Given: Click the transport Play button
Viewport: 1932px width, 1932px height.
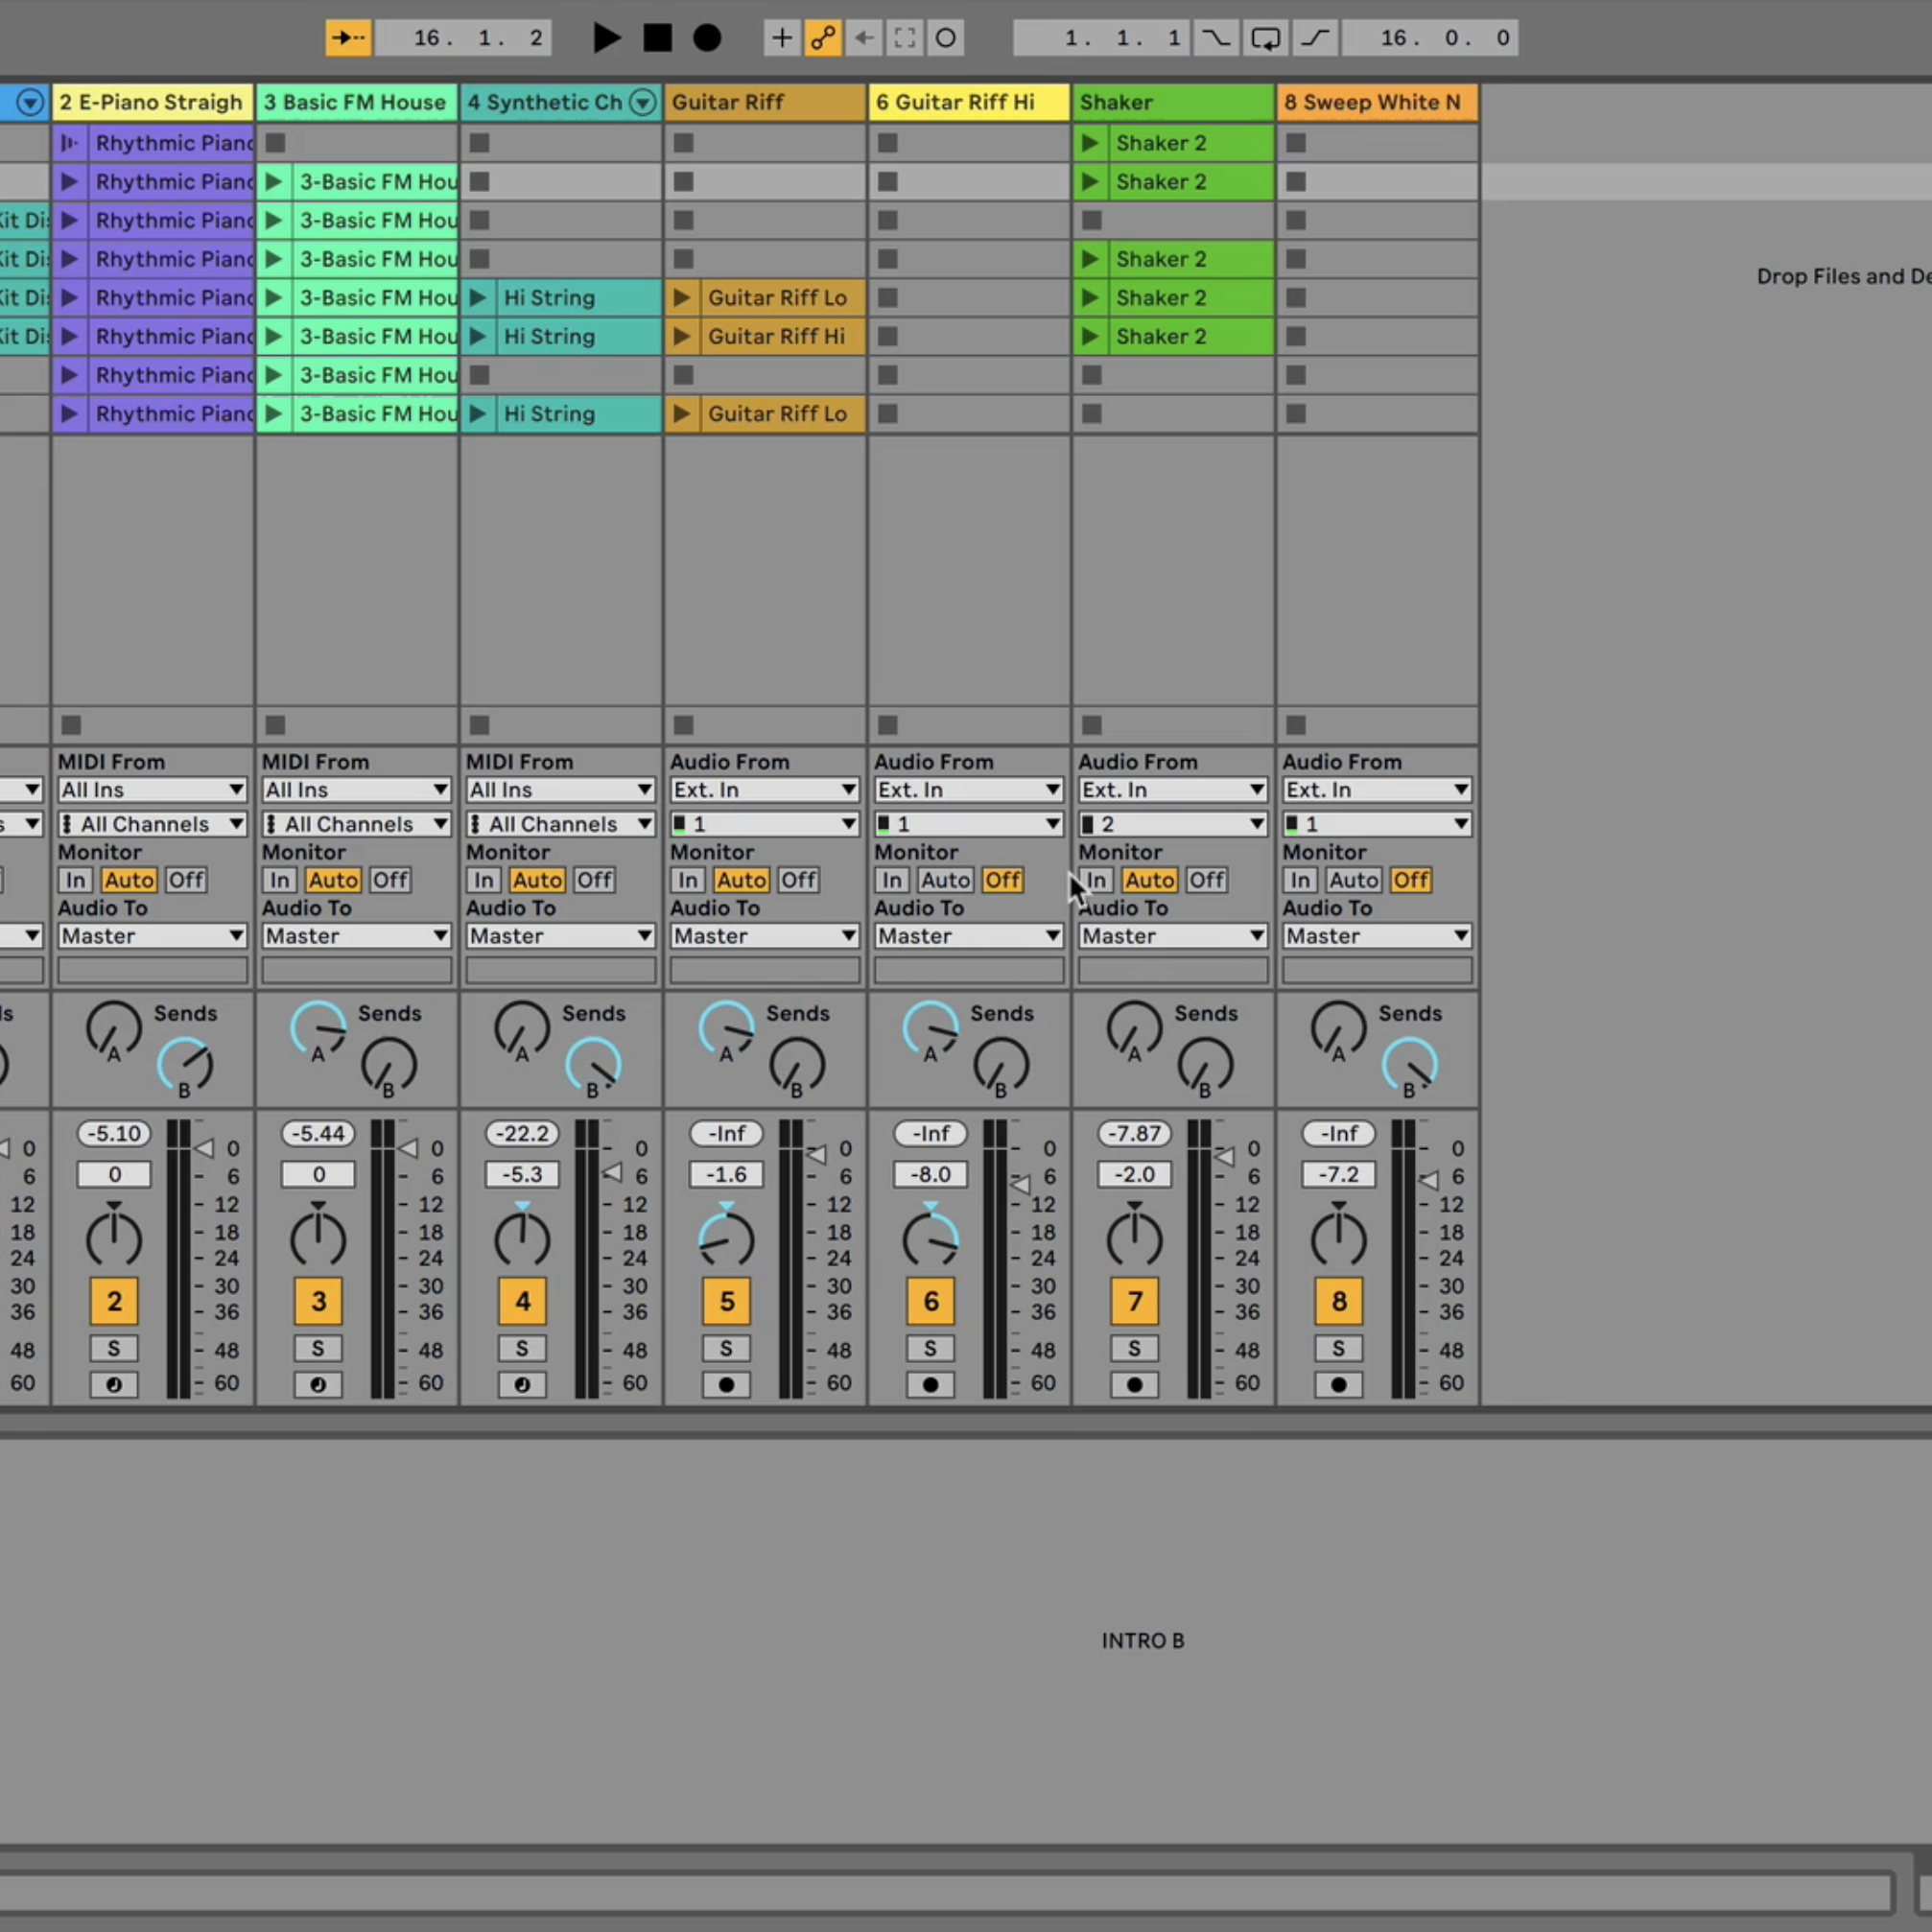Looking at the screenshot, I should click(x=606, y=38).
